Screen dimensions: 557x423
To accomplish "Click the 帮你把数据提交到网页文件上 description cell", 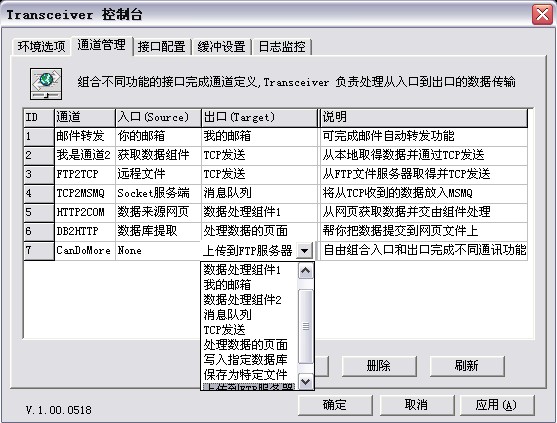I will (424, 232).
